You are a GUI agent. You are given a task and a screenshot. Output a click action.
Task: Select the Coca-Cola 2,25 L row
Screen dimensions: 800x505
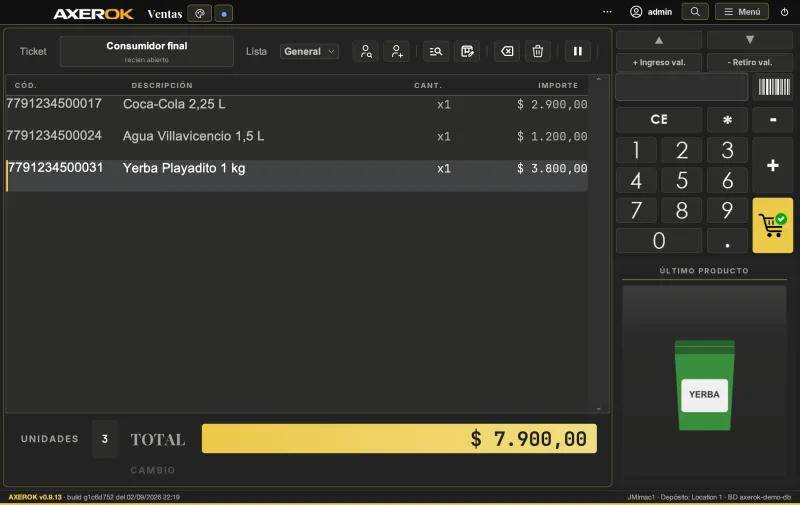[297, 112]
